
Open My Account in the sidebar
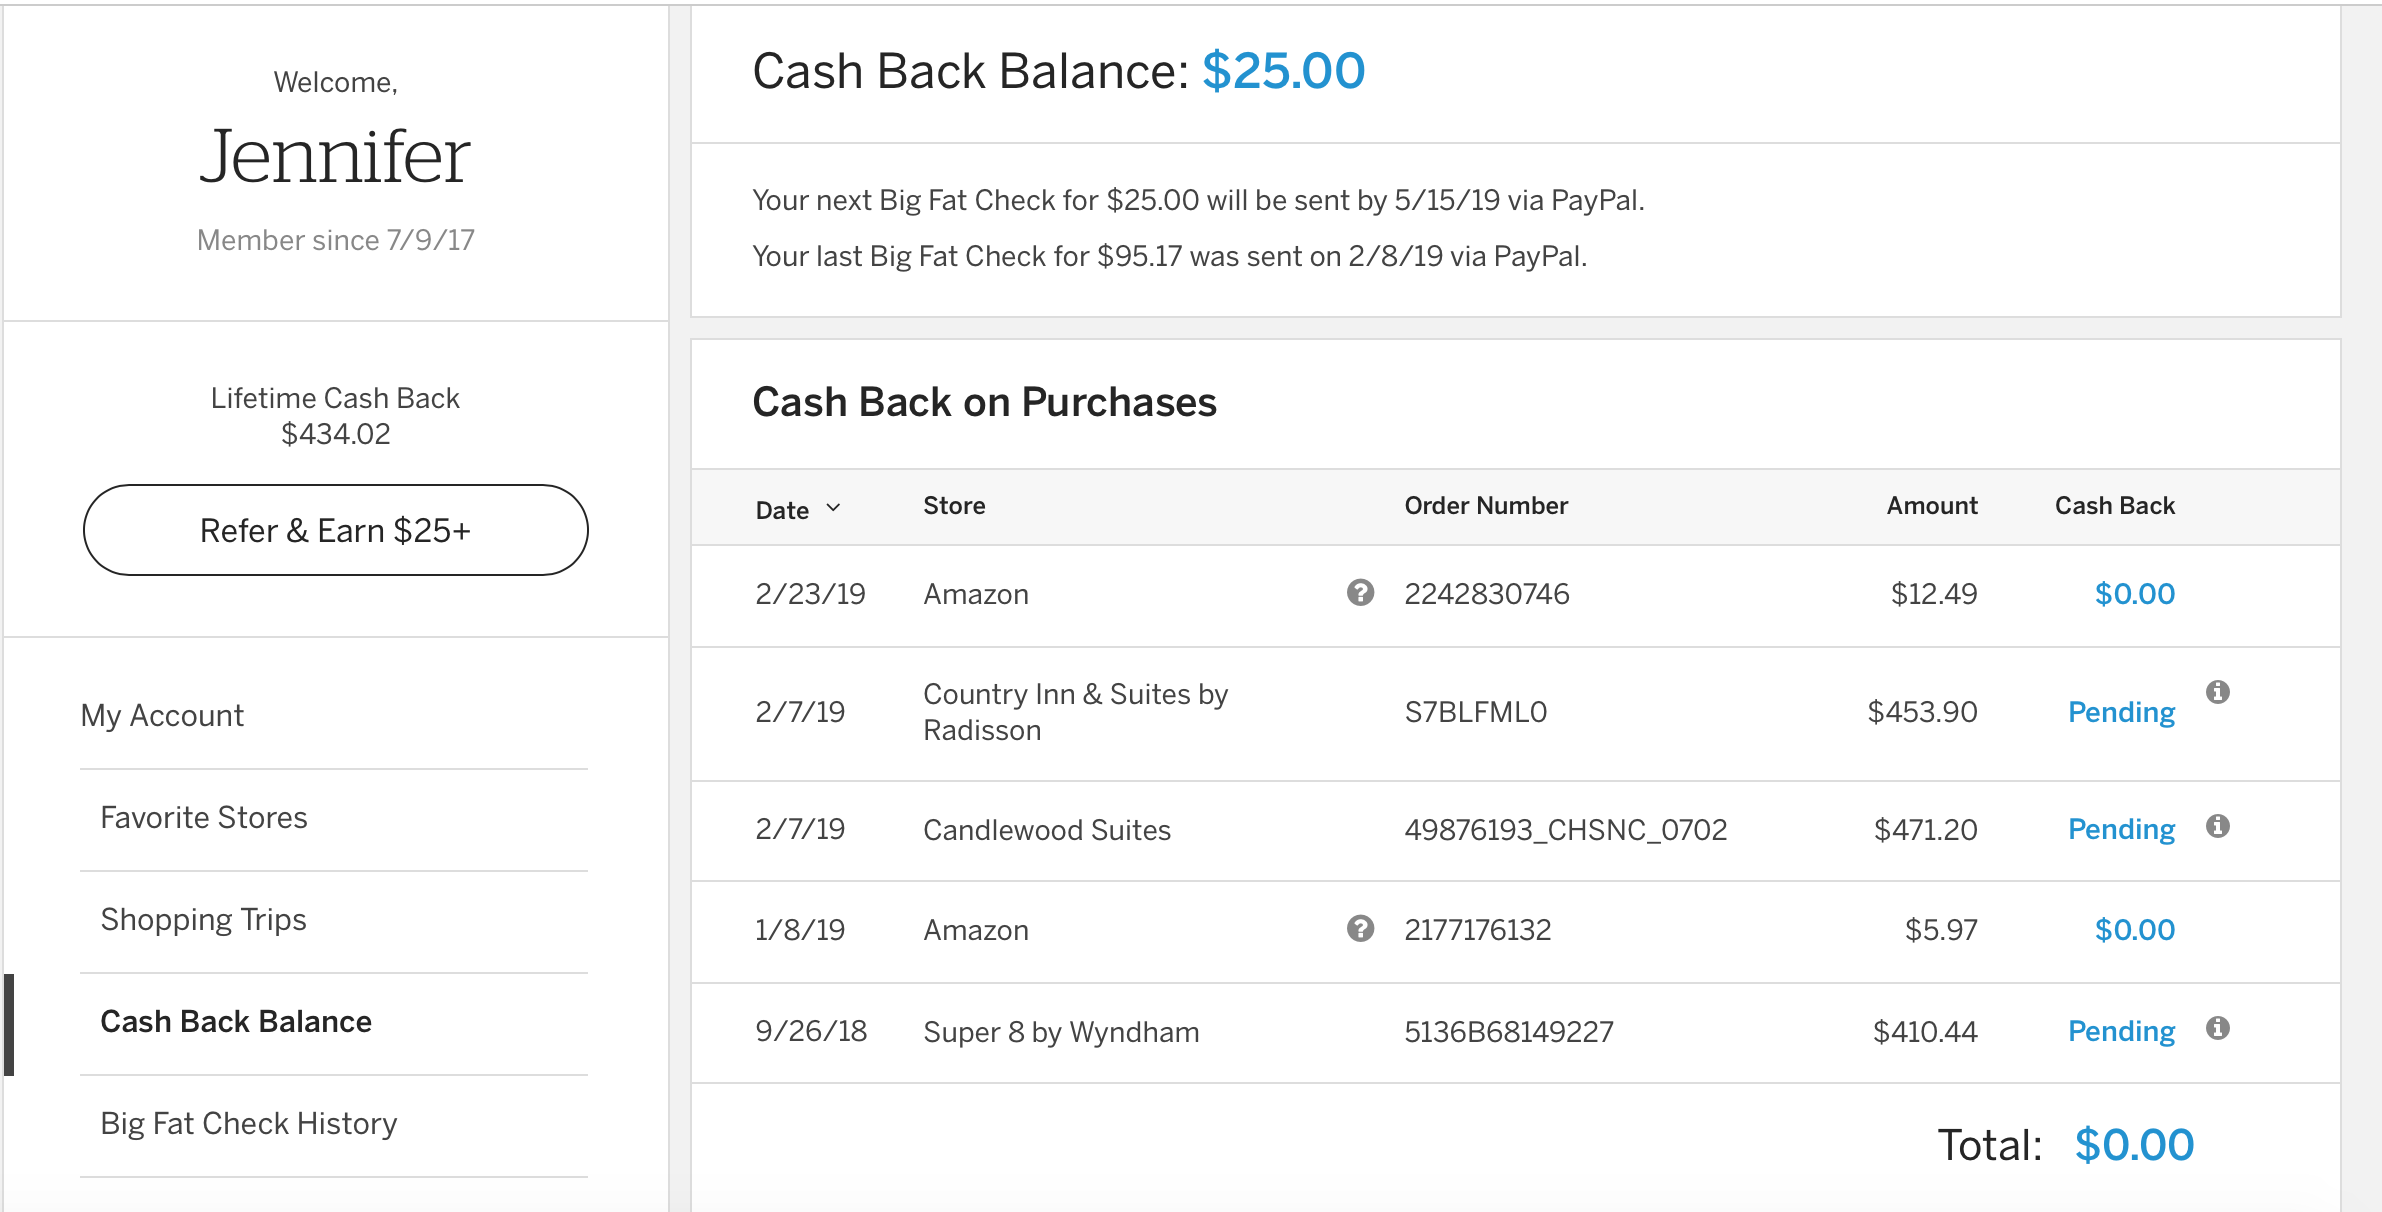point(162,716)
